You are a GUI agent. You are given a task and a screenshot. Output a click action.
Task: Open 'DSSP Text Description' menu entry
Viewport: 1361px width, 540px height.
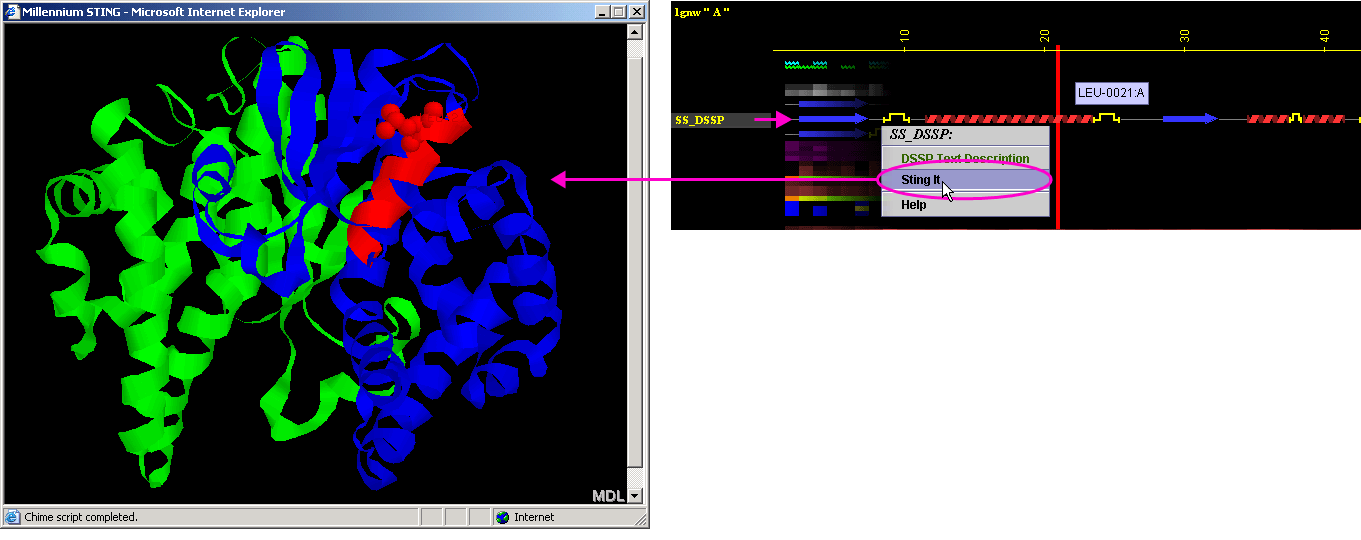click(x=965, y=158)
